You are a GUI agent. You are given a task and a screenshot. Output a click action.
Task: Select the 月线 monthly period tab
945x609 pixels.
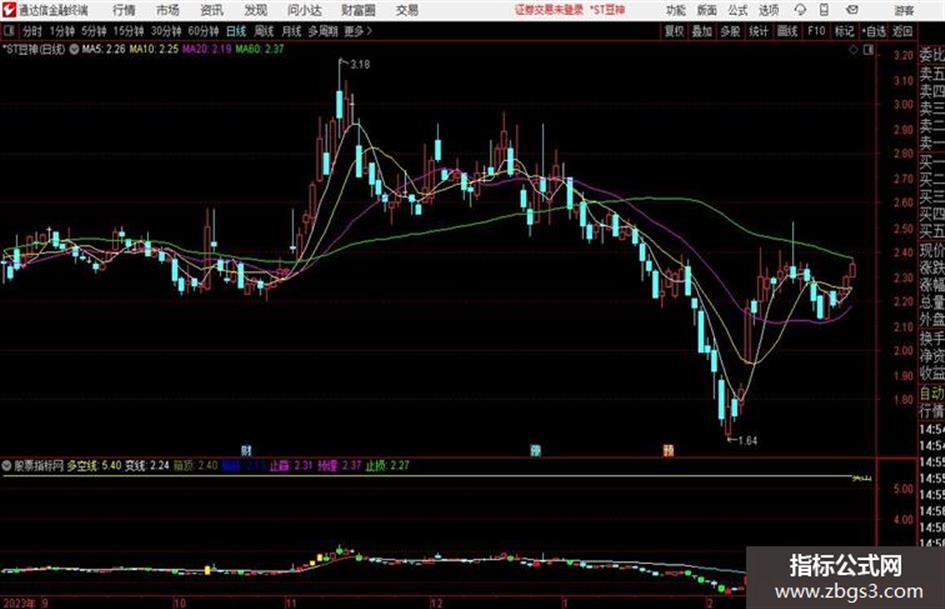292,31
